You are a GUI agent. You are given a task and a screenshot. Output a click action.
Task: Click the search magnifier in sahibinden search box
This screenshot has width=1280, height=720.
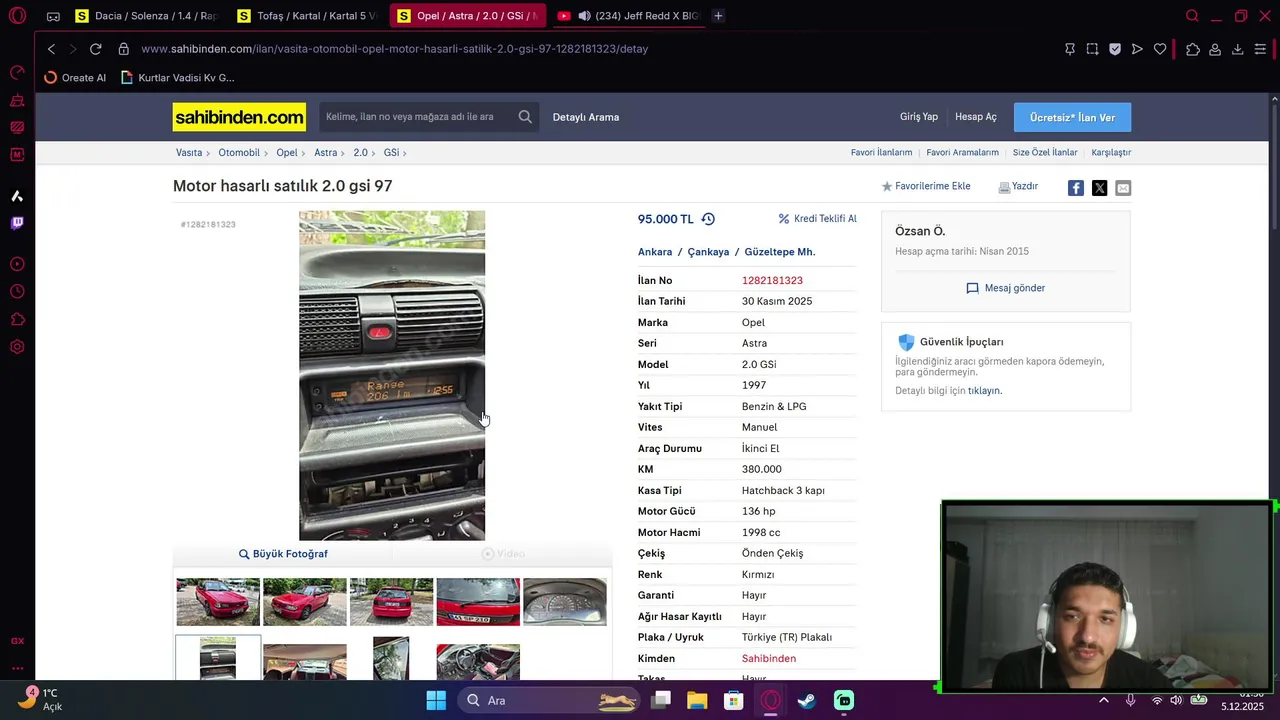click(x=525, y=117)
